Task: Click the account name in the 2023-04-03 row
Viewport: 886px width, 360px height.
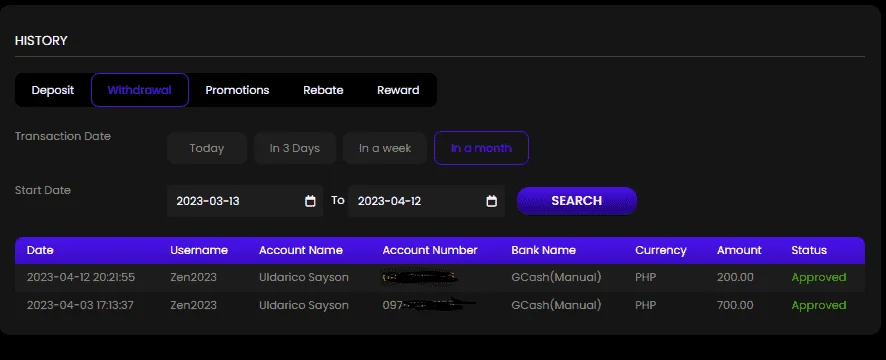Action: 304,305
